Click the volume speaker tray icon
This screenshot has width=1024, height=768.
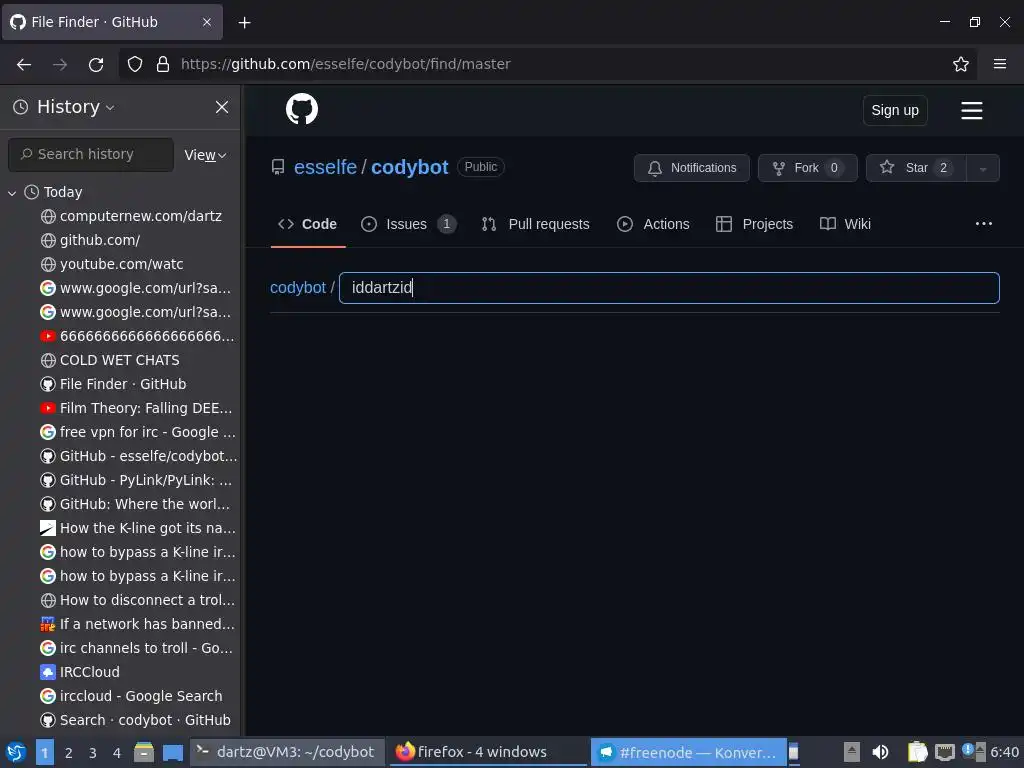point(880,752)
